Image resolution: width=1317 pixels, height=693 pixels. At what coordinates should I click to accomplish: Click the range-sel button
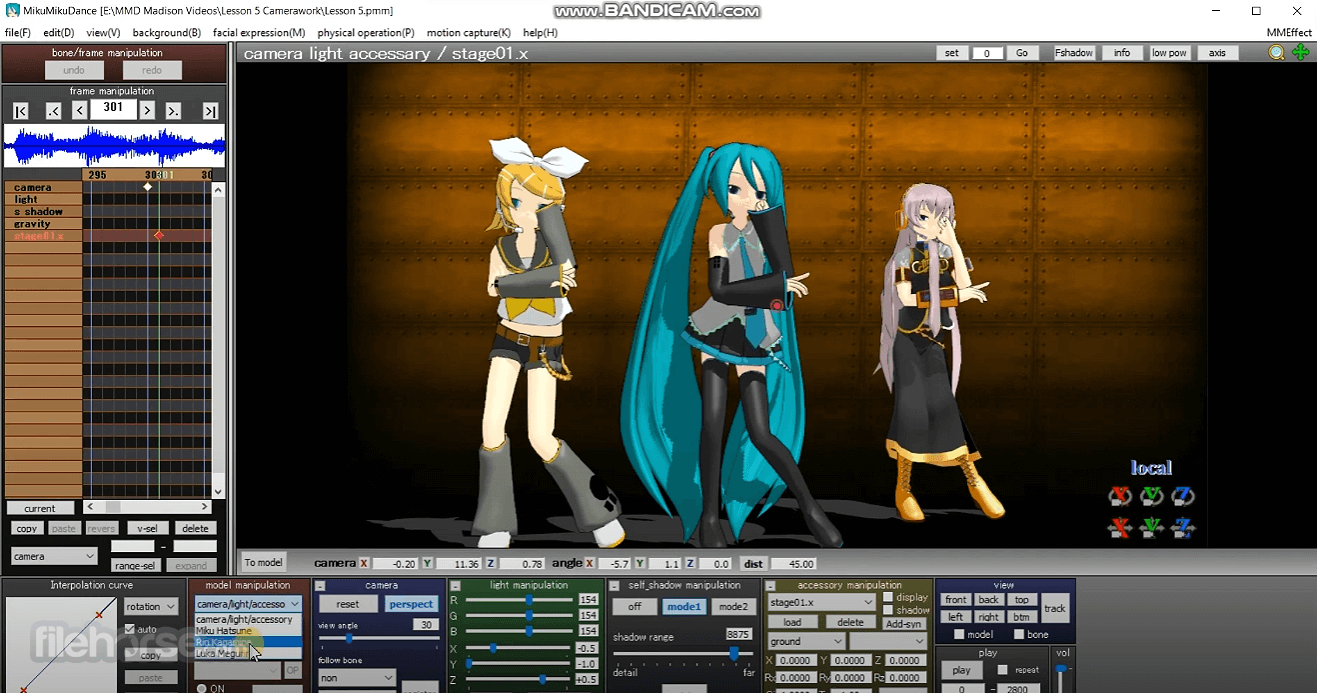pyautogui.click(x=134, y=566)
